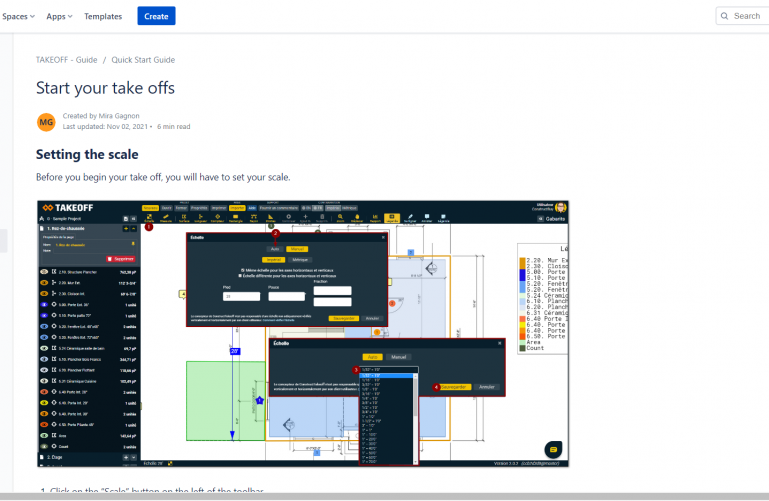Click the TAKEOFF logo in the screenshot
This screenshot has width=769, height=501.
pos(68,208)
